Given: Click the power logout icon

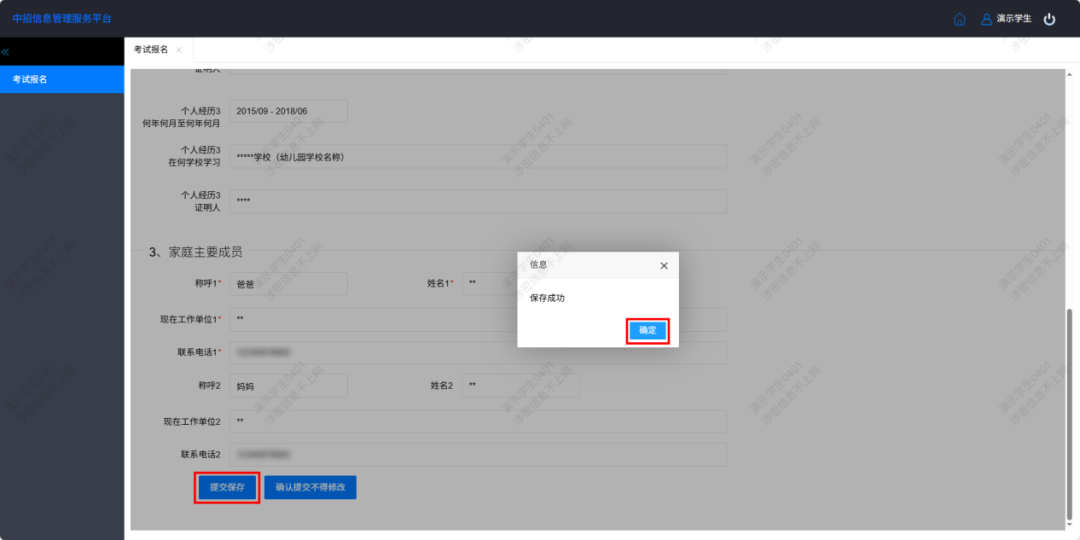Looking at the screenshot, I should [x=1049, y=19].
